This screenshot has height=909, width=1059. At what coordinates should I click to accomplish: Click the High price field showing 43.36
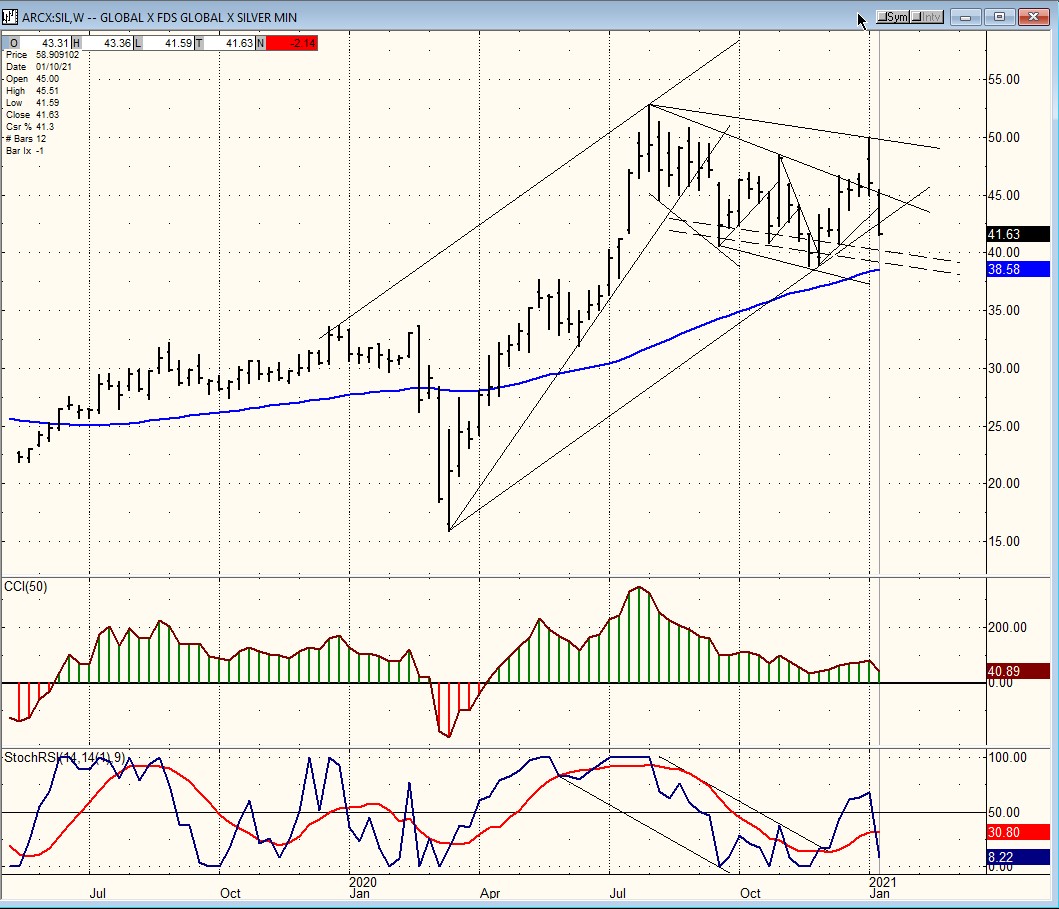pyautogui.click(x=108, y=44)
